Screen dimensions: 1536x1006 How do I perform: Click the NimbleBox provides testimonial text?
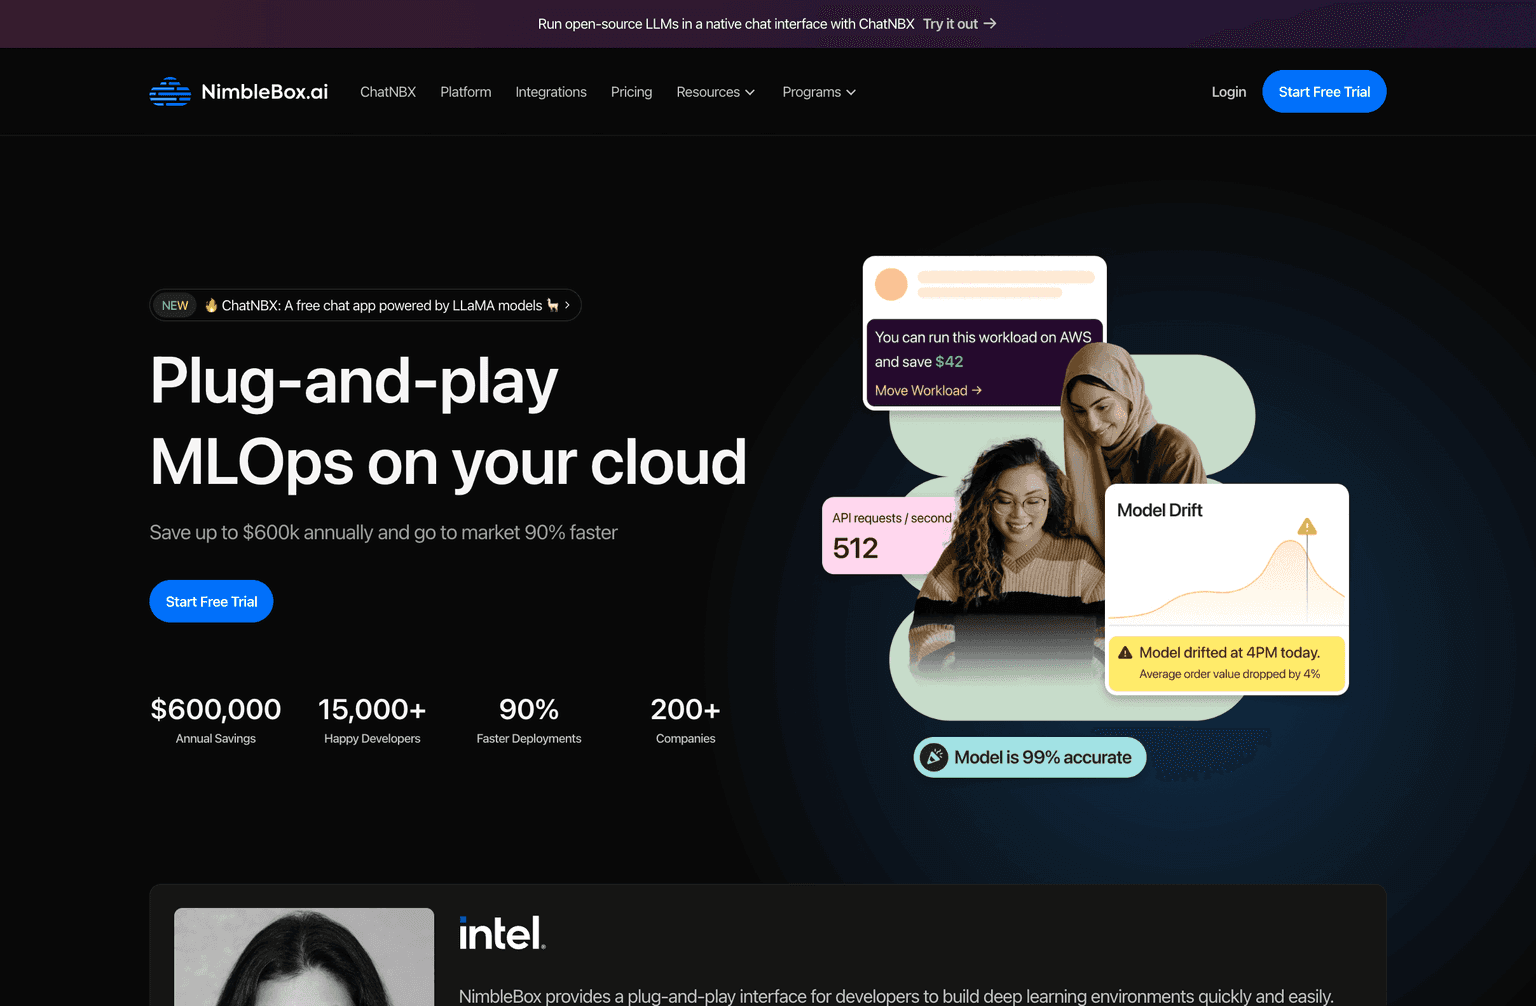[x=896, y=996]
